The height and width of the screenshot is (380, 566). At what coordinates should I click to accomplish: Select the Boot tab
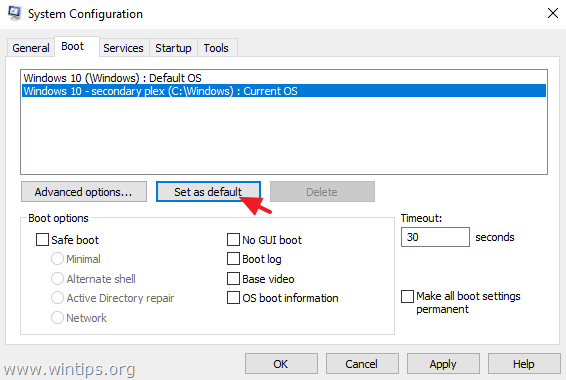point(77,47)
